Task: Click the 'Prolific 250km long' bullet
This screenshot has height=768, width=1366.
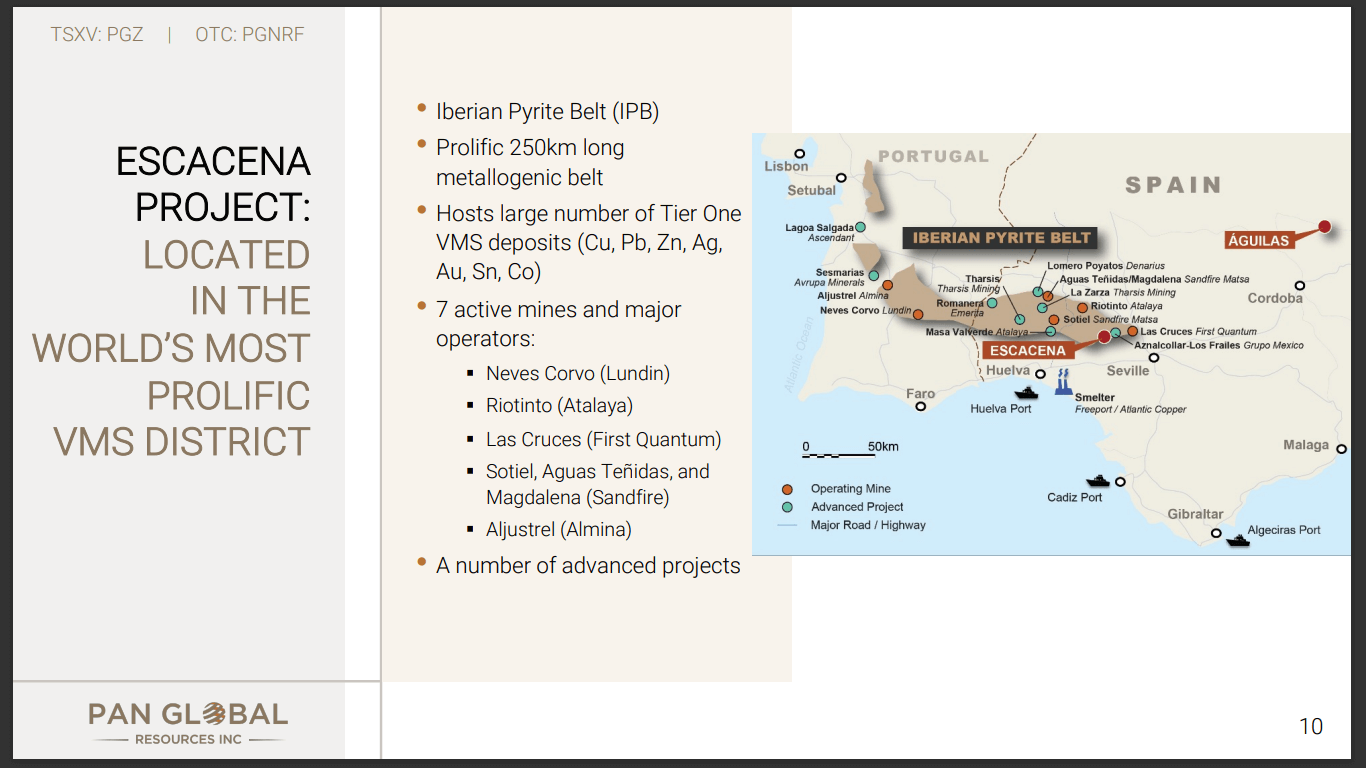Action: pos(530,148)
